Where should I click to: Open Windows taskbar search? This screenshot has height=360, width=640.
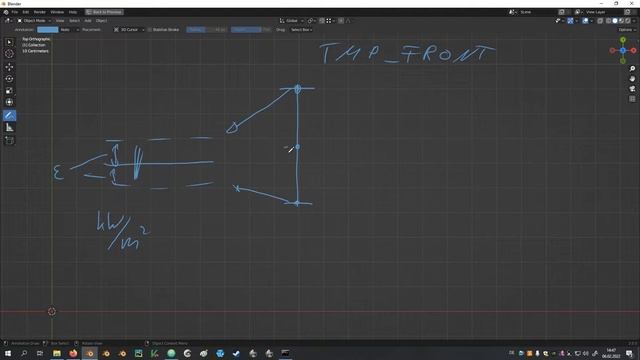[x=24, y=353]
